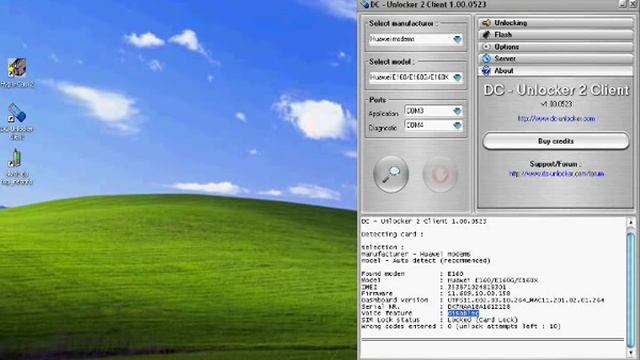Open the Select model dropdown

pos(458,78)
